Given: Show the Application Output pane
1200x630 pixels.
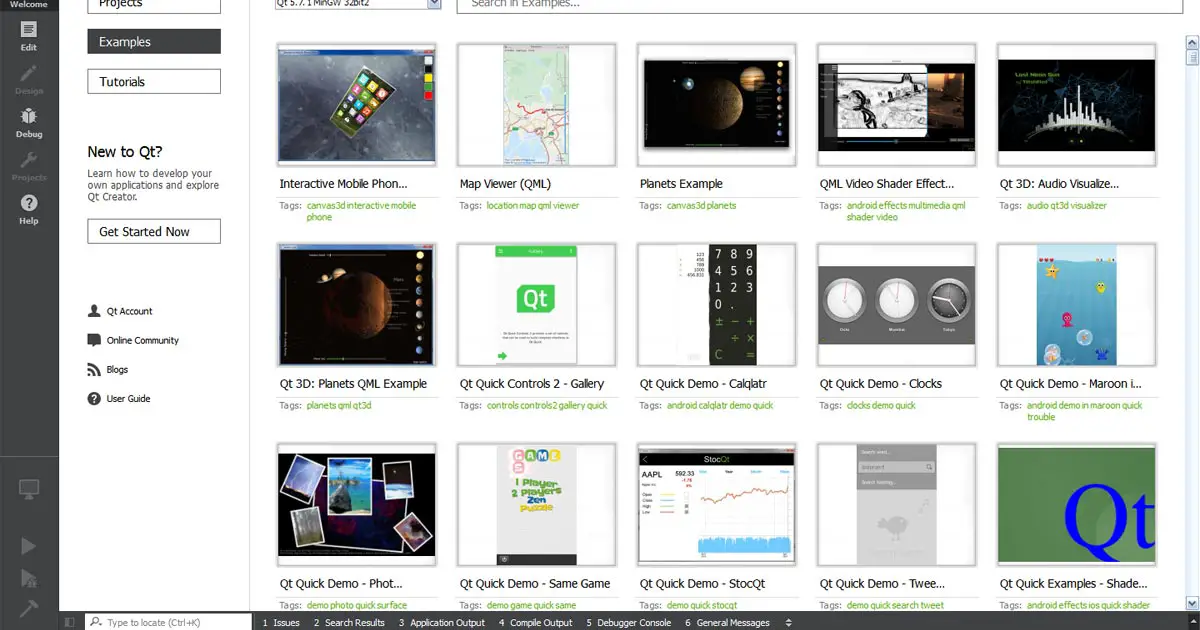Looking at the screenshot, I should [x=442, y=622].
